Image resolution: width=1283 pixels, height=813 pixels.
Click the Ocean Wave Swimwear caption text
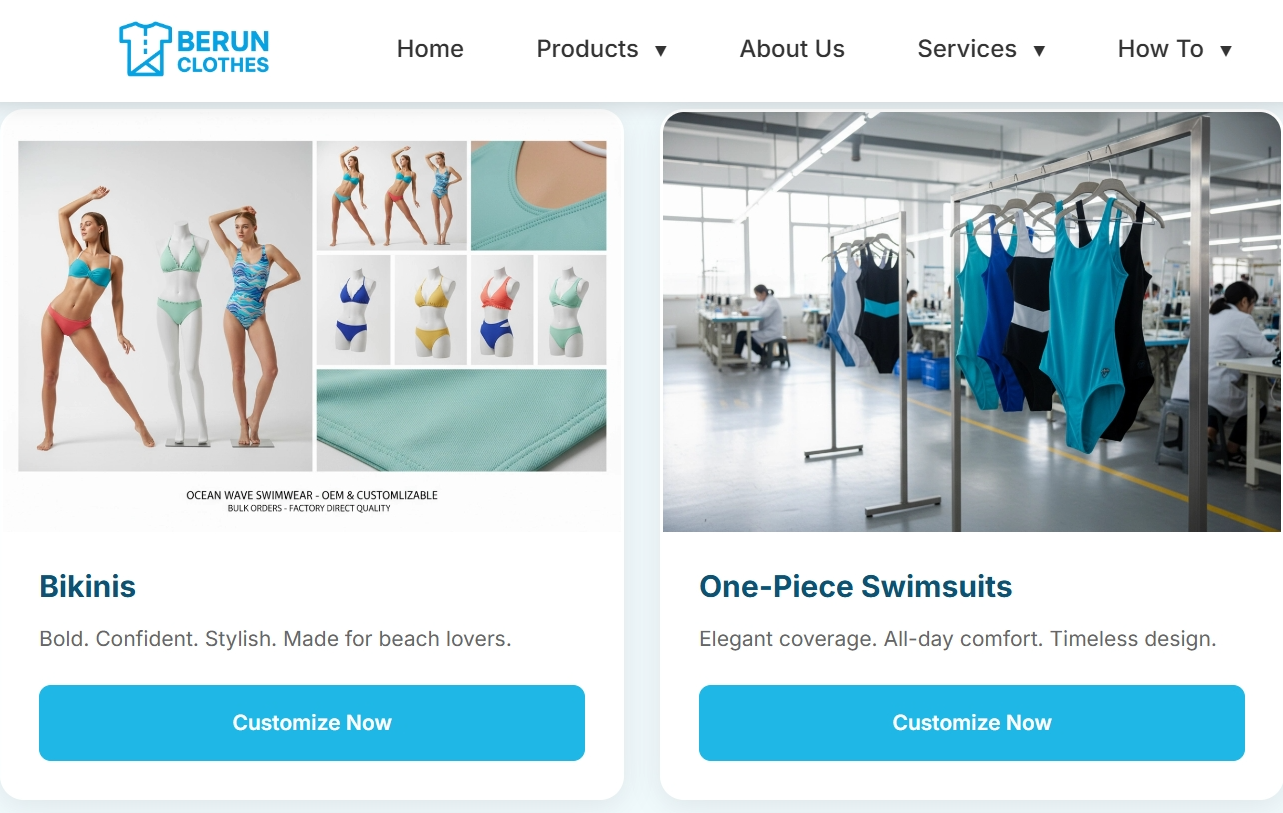[312, 495]
